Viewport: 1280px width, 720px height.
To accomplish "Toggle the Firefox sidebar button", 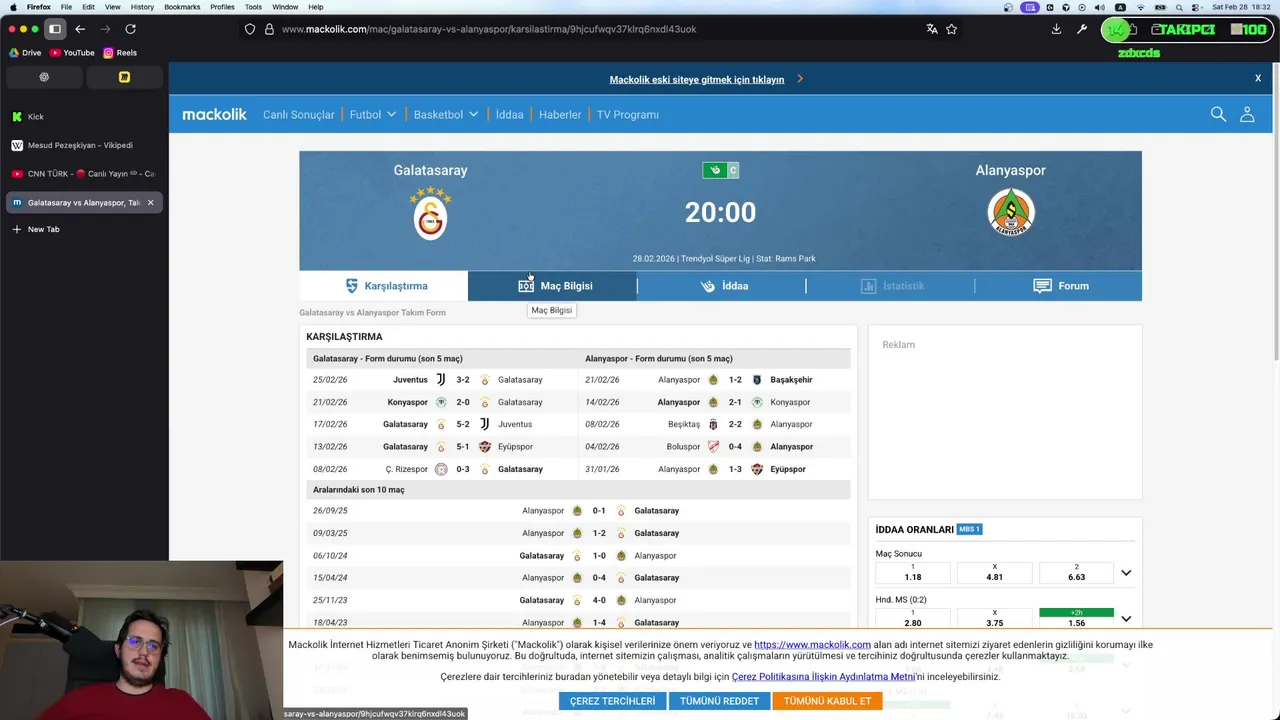I will pos(55,29).
